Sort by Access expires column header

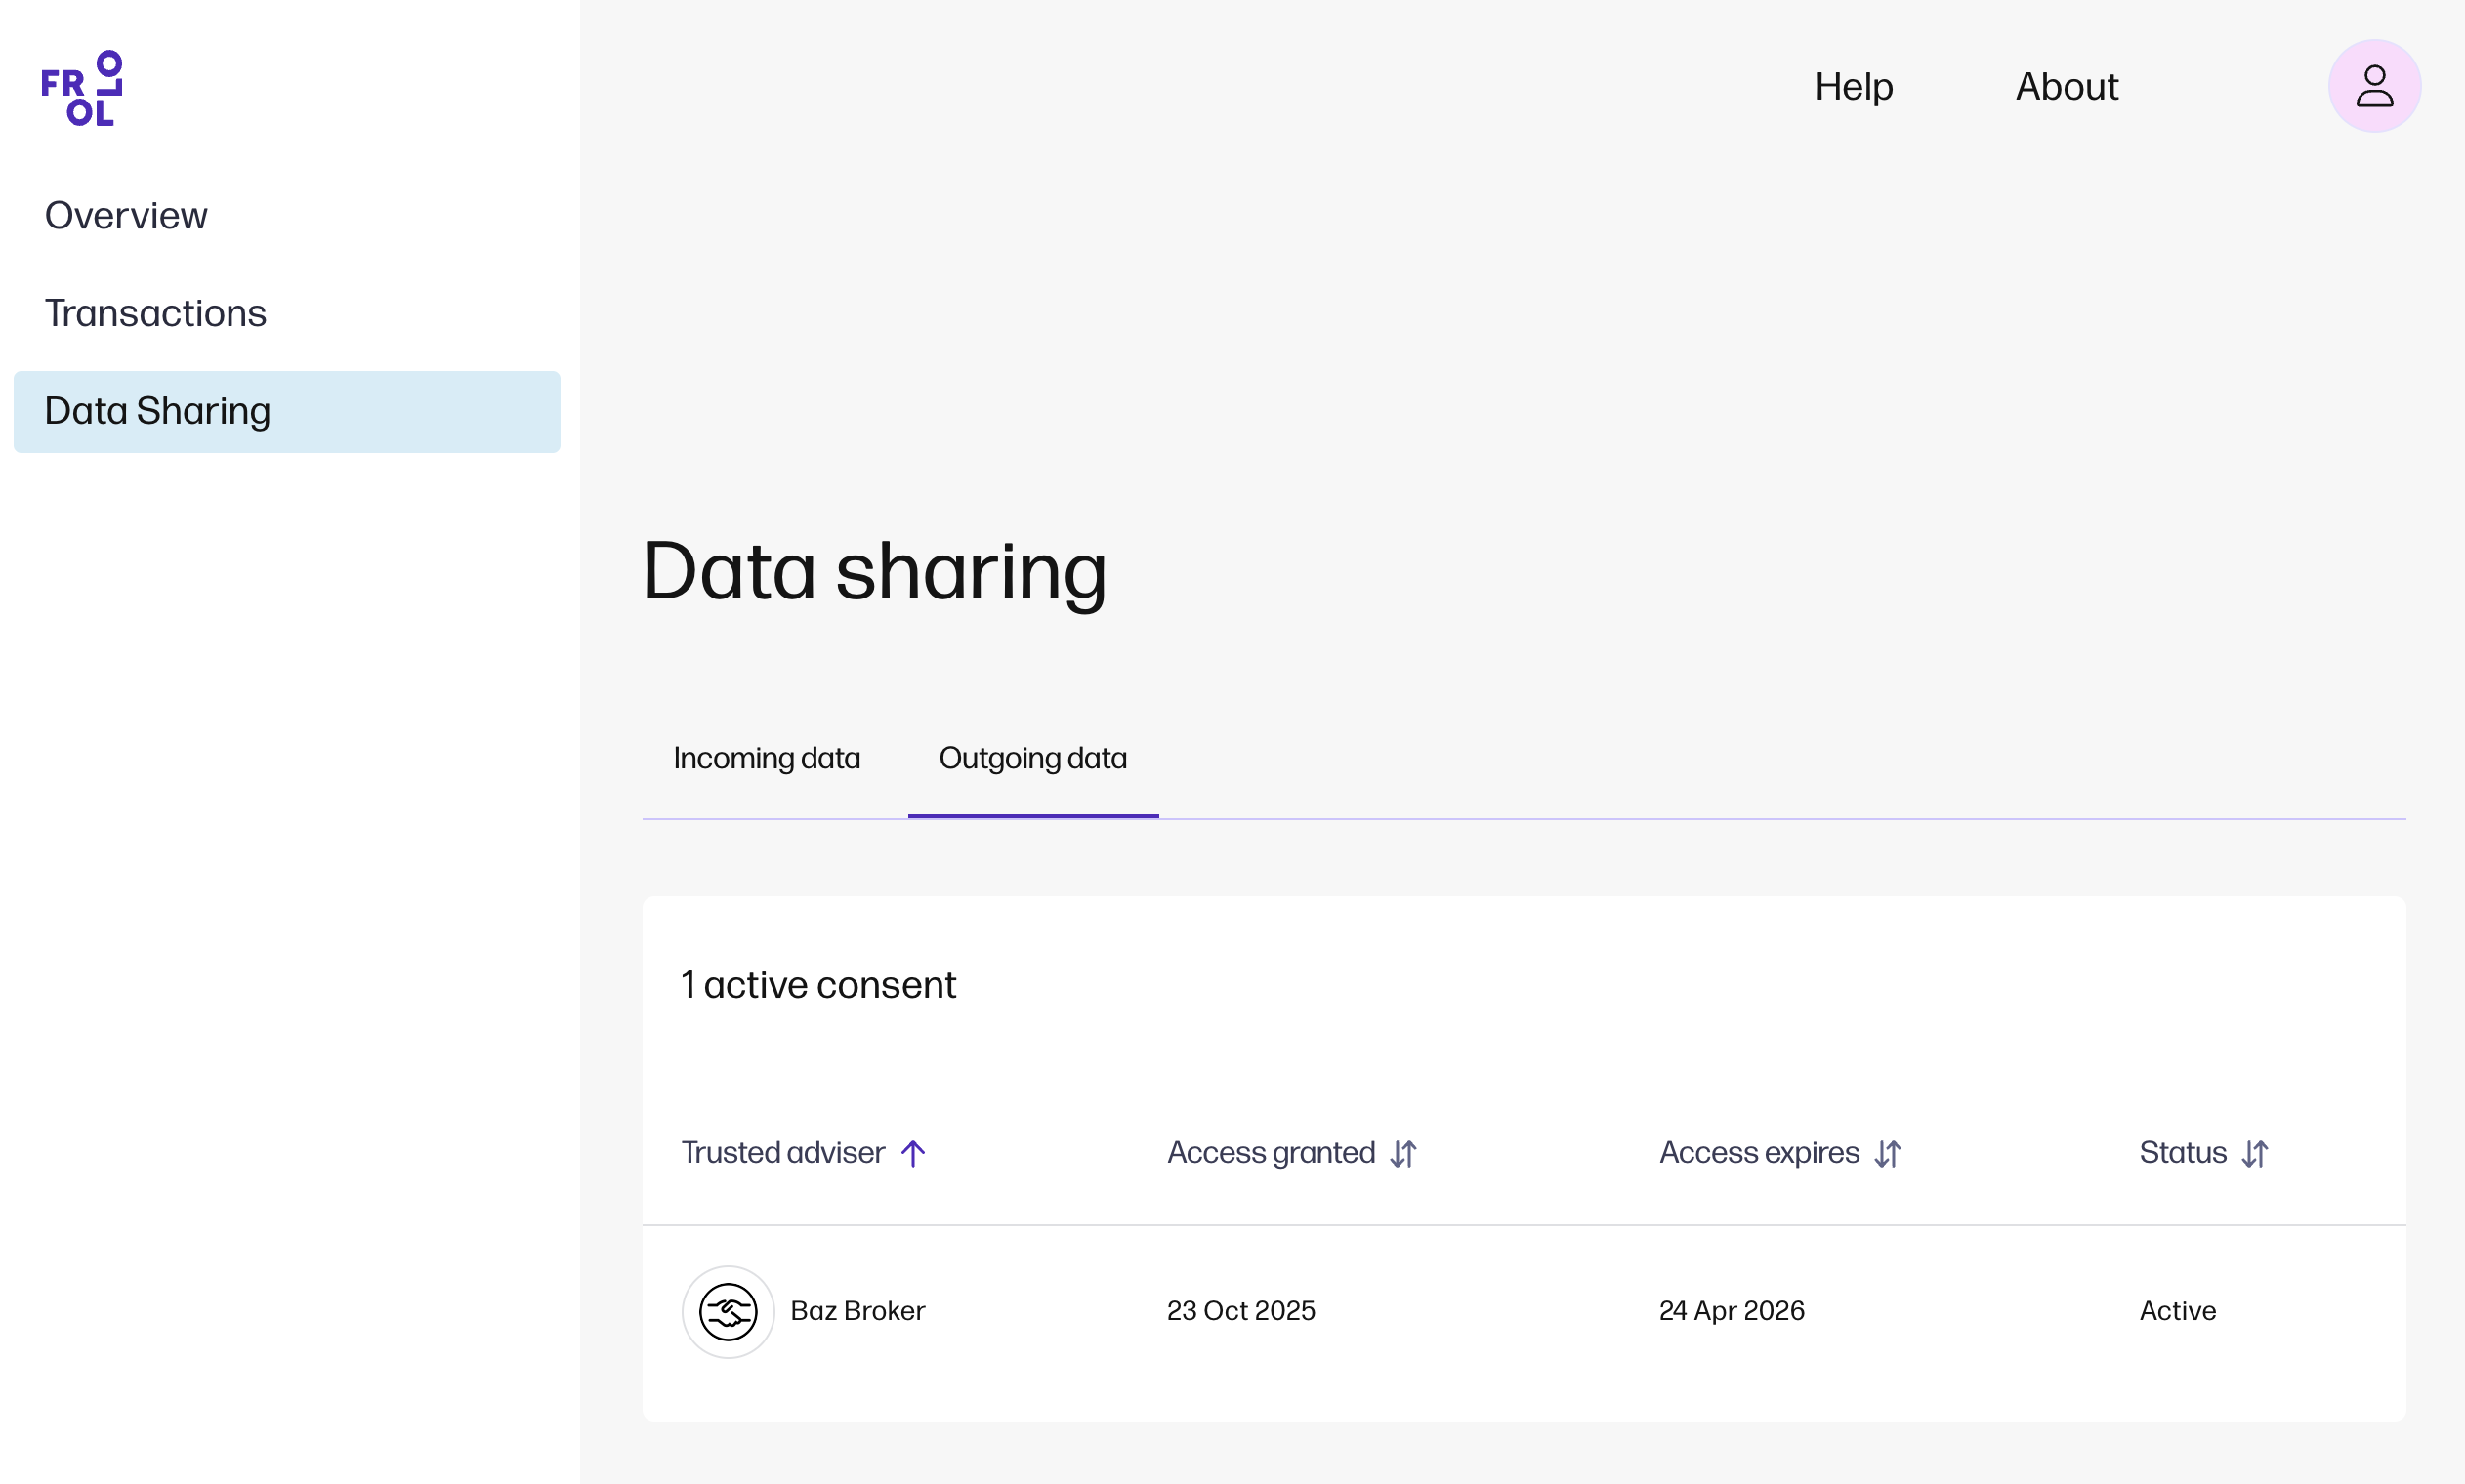coord(1759,1153)
